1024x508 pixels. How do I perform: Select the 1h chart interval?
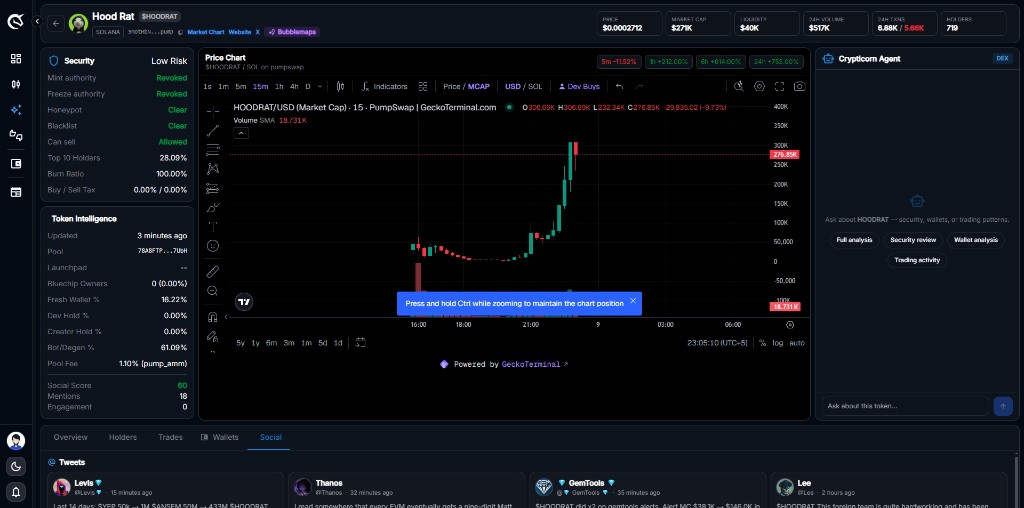click(x=279, y=86)
